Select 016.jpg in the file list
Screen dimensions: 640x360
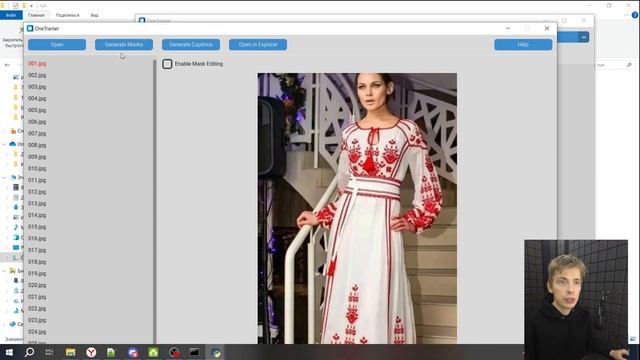(37, 238)
